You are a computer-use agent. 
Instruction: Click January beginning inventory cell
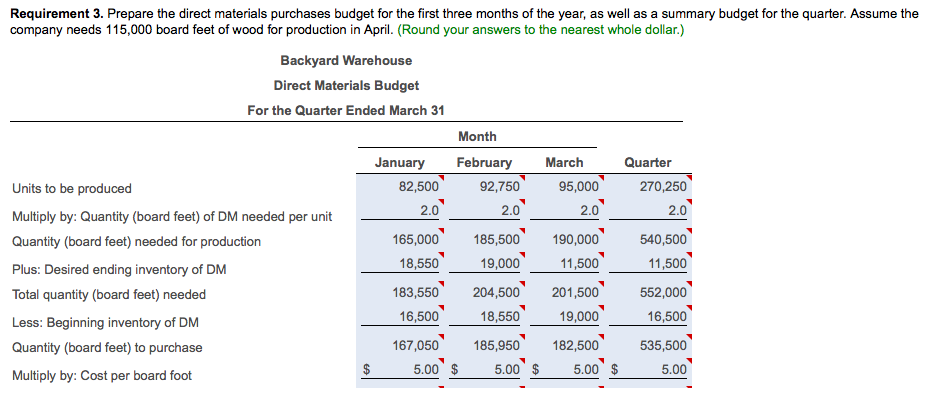tap(418, 317)
